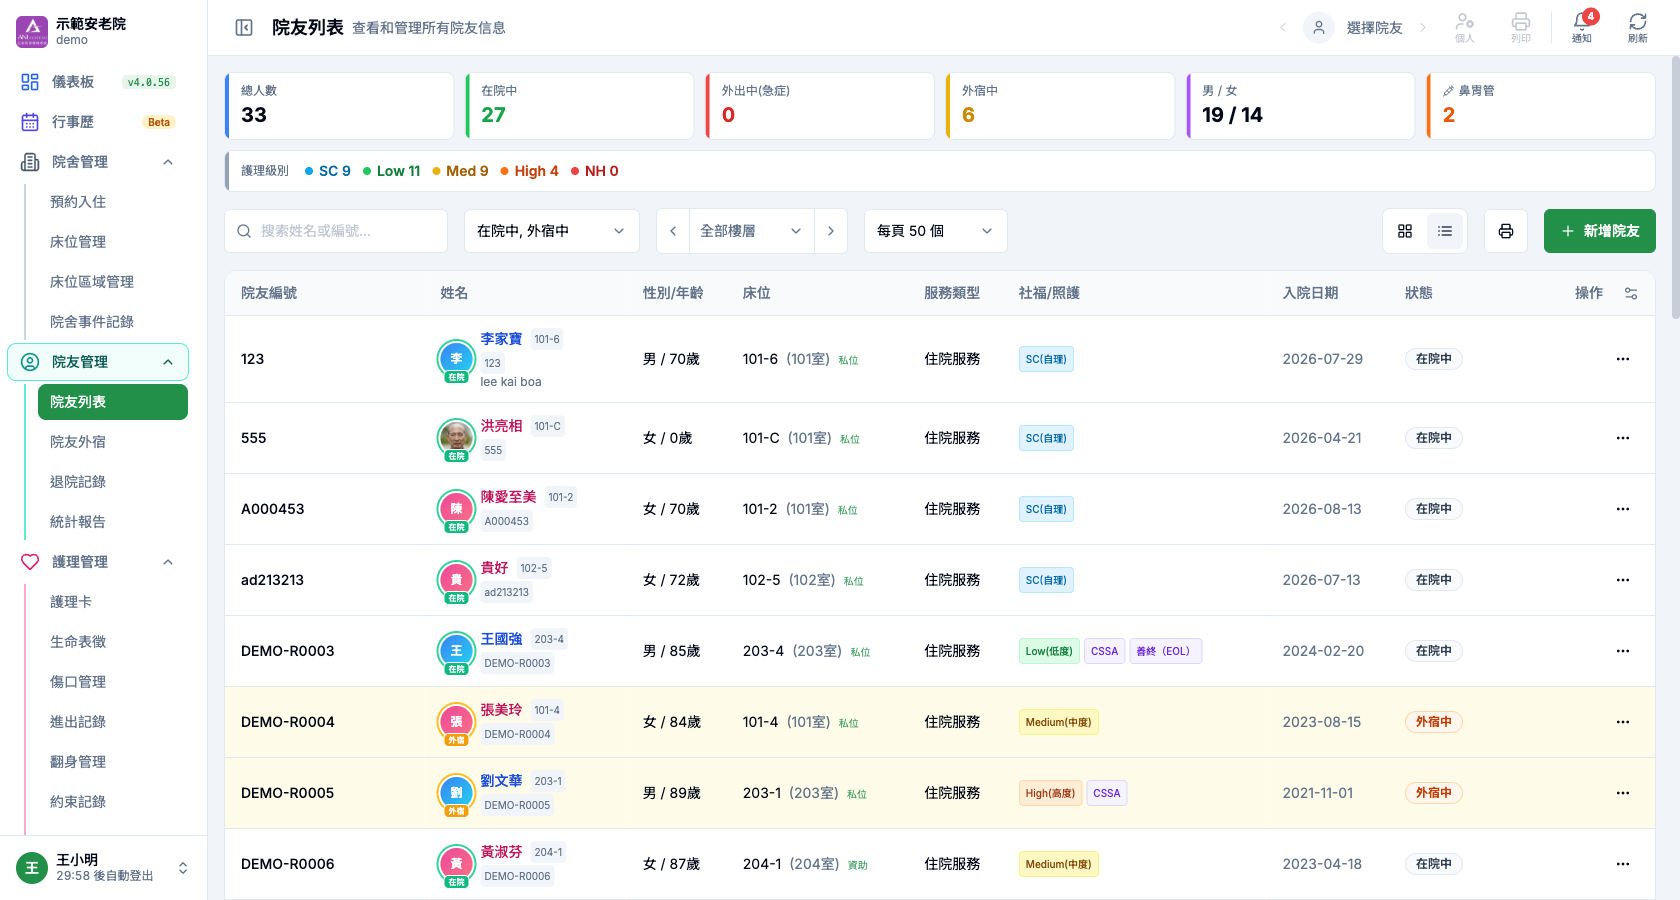Open table column settings icon
The height and width of the screenshot is (900, 1680).
pyautogui.click(x=1631, y=293)
